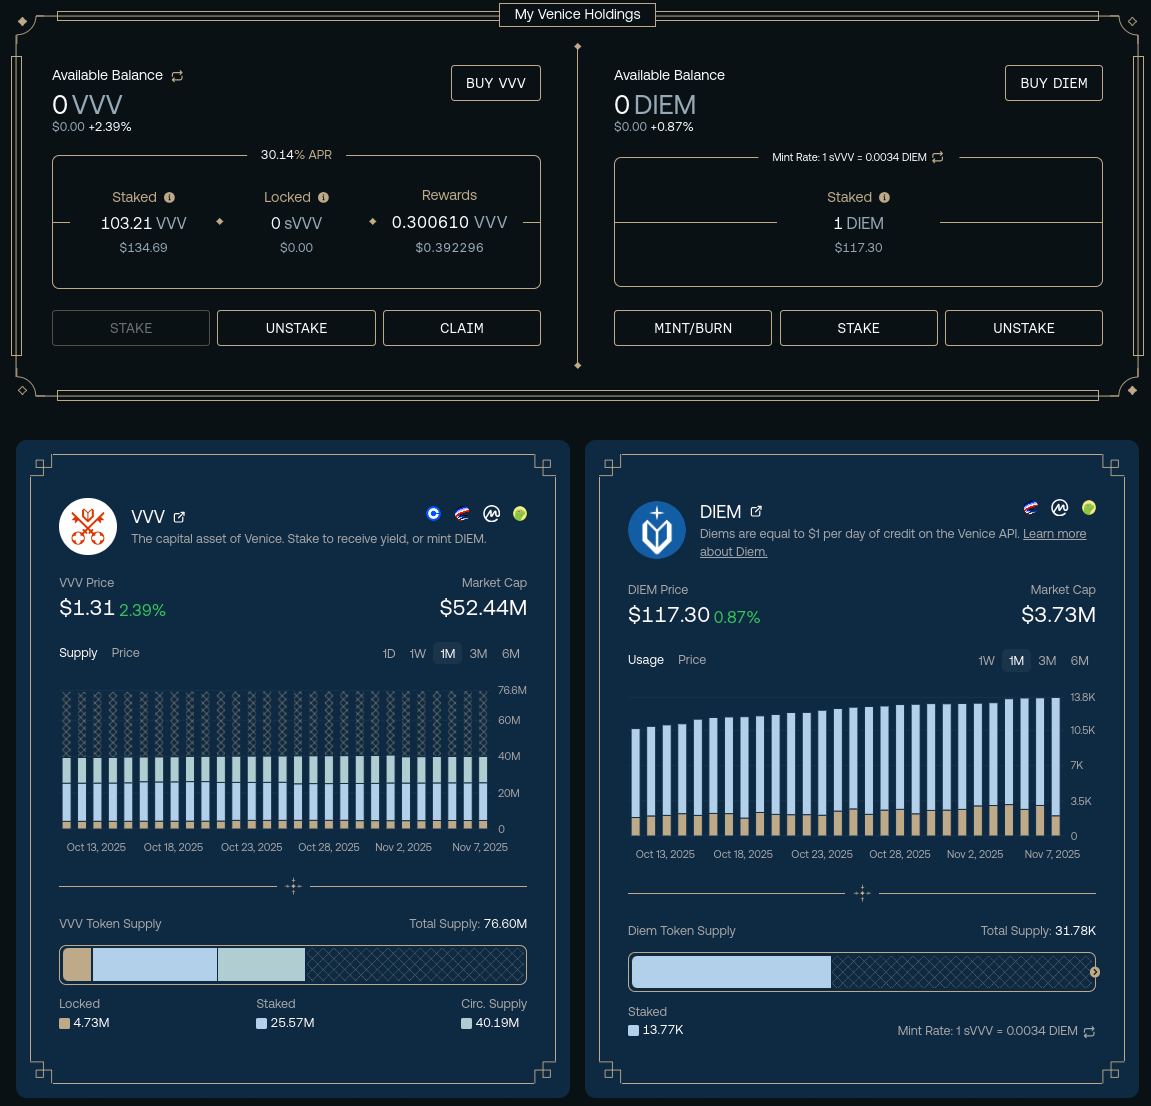
Task: Switch the VVV chart to Price view
Action: coord(125,653)
